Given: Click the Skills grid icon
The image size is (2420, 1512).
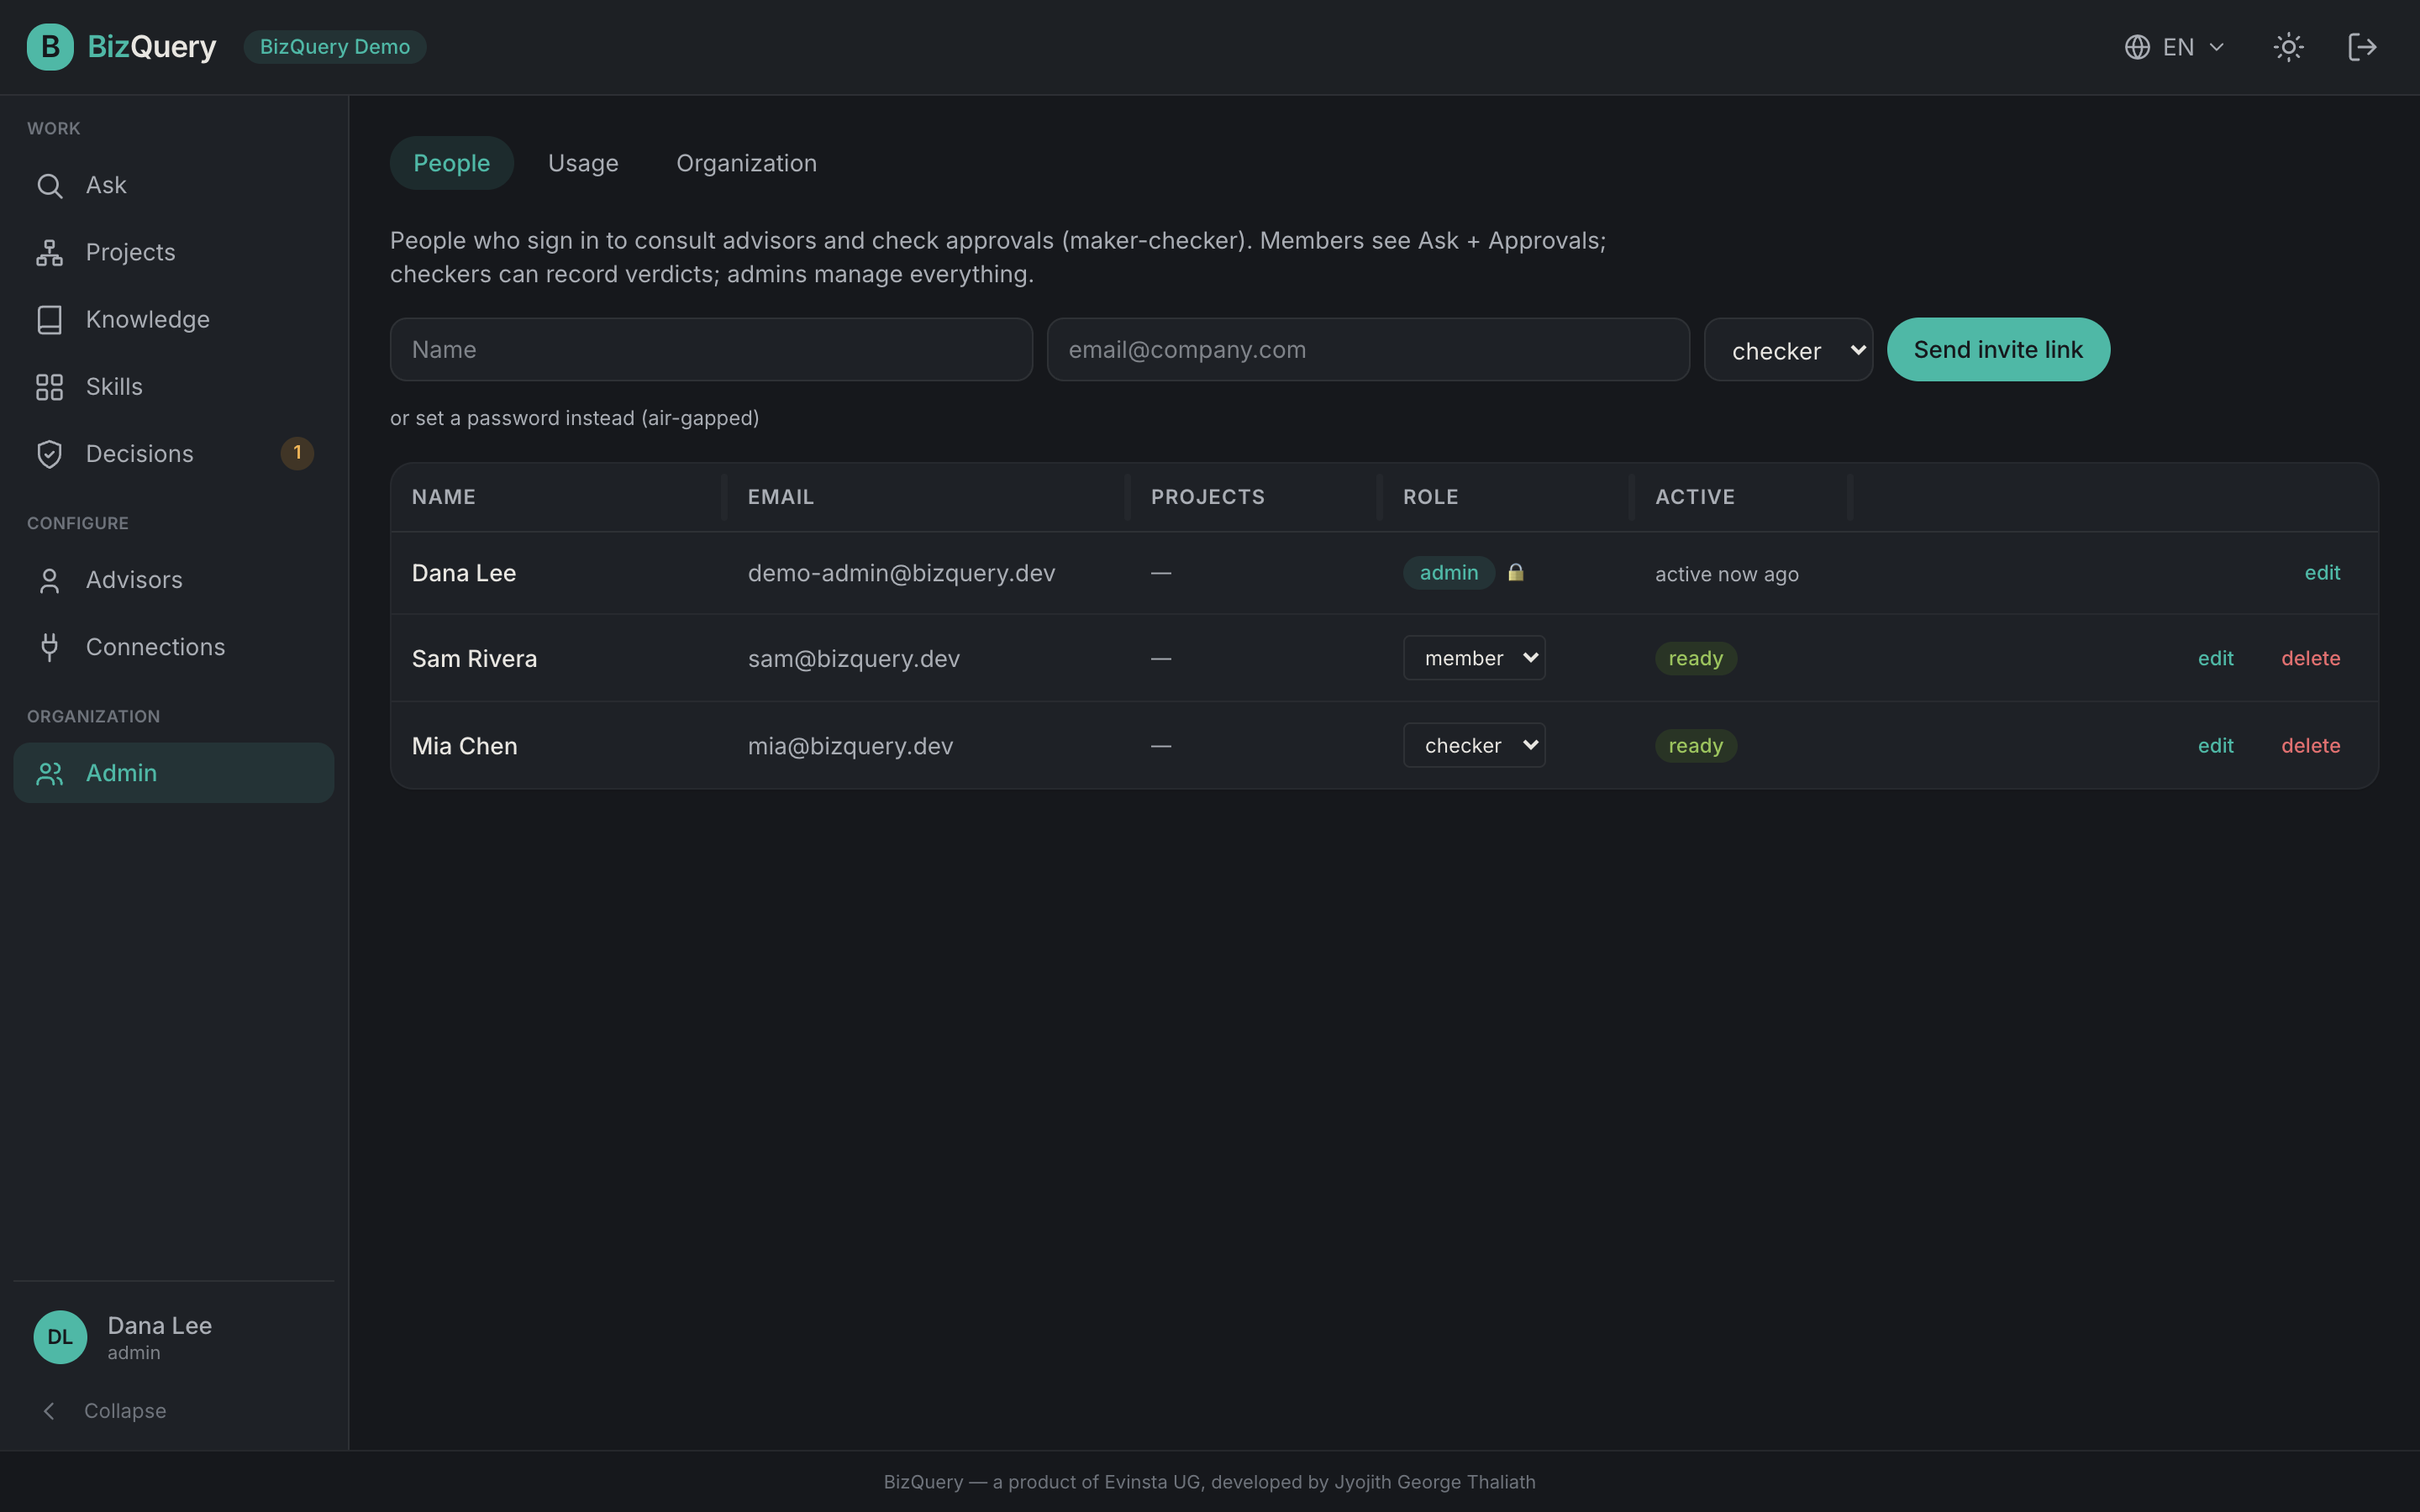Looking at the screenshot, I should [49, 387].
